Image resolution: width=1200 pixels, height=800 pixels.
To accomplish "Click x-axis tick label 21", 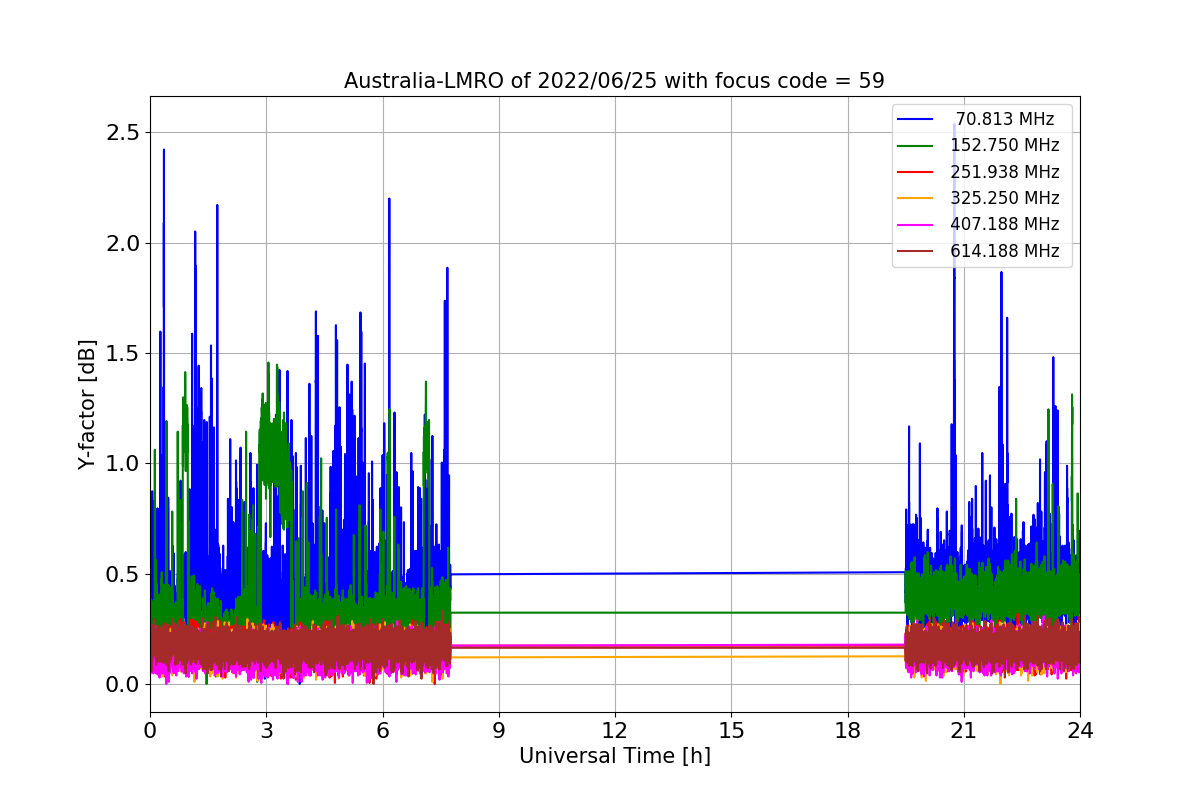I will coord(964,730).
